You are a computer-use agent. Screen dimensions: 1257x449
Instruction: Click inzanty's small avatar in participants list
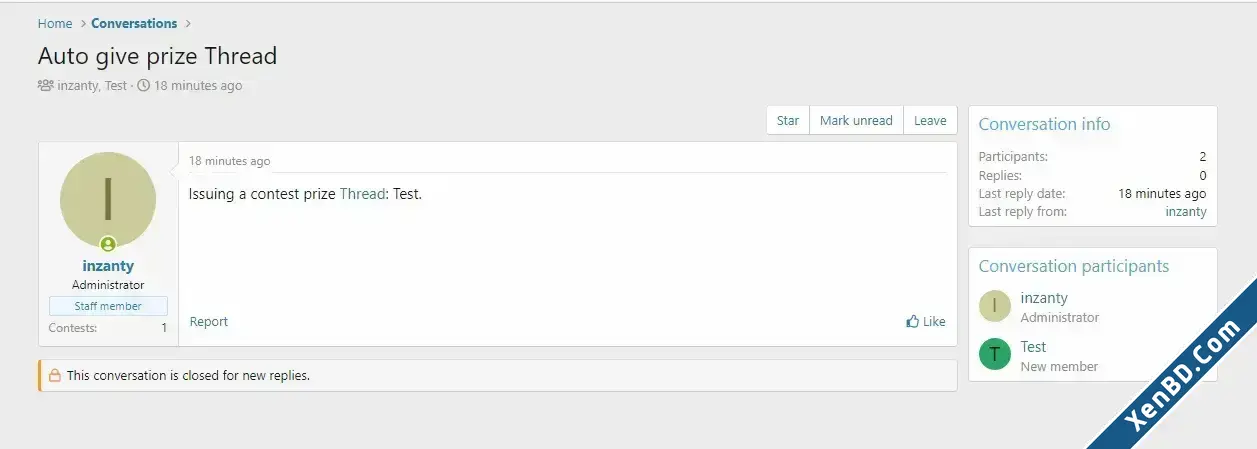[995, 306]
